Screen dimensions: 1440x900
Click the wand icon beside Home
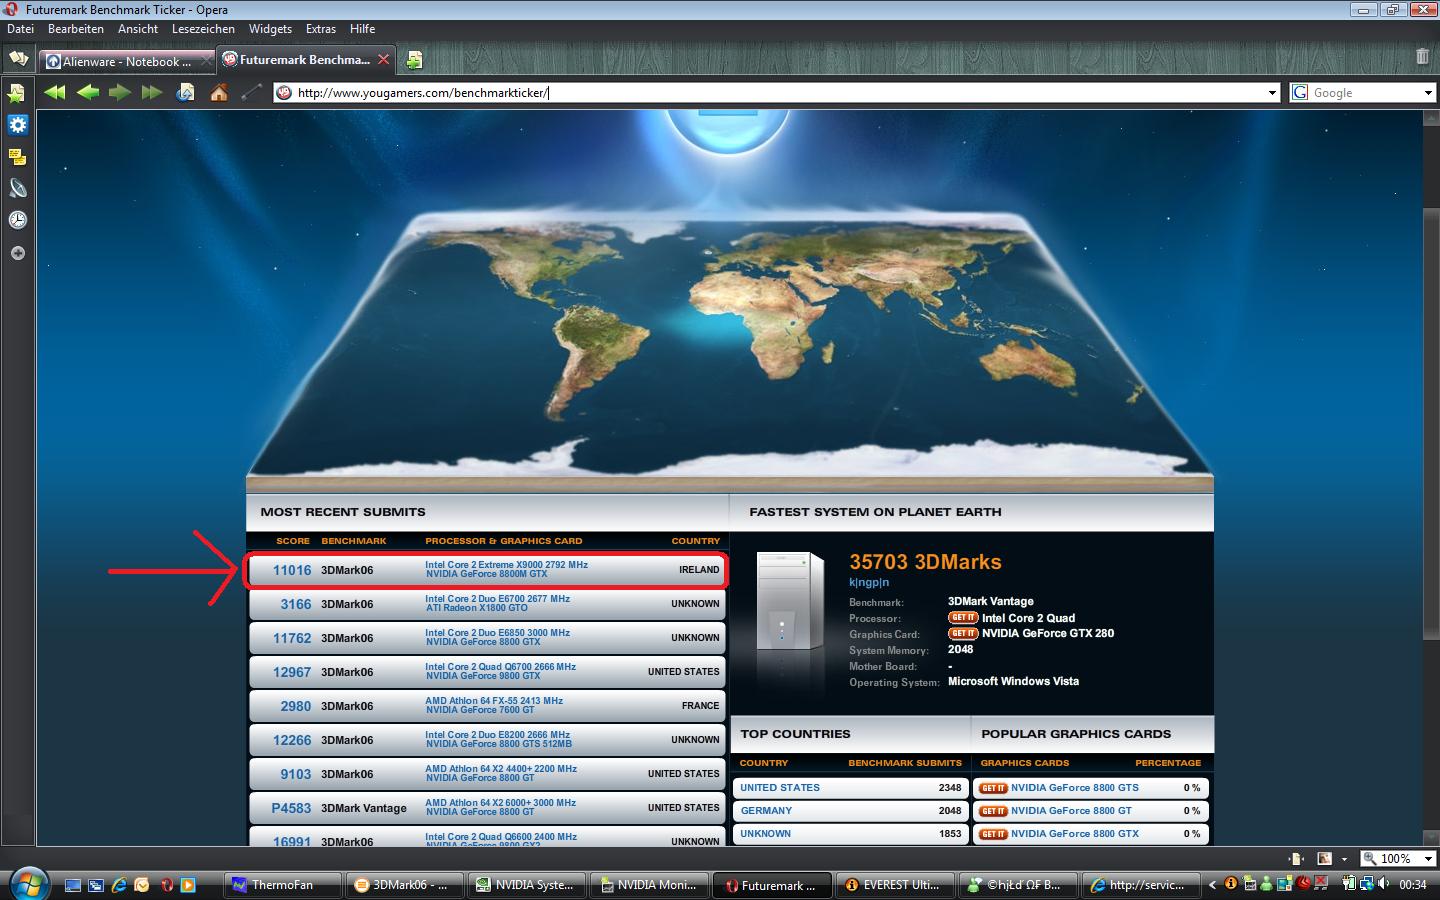click(252, 93)
